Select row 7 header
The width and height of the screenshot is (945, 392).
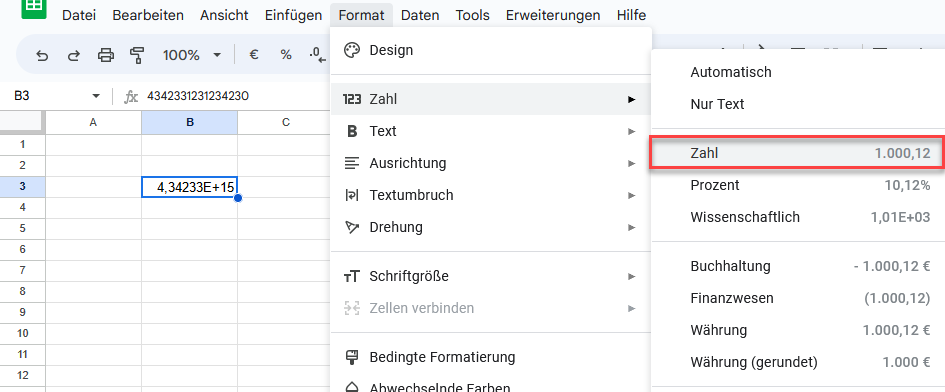tap(23, 270)
